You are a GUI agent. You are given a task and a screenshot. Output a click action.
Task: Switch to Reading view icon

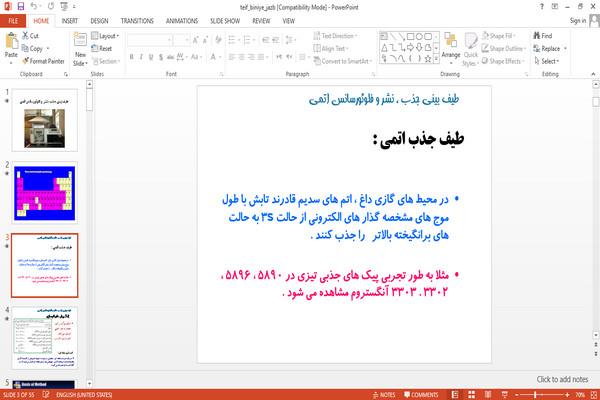pos(488,395)
